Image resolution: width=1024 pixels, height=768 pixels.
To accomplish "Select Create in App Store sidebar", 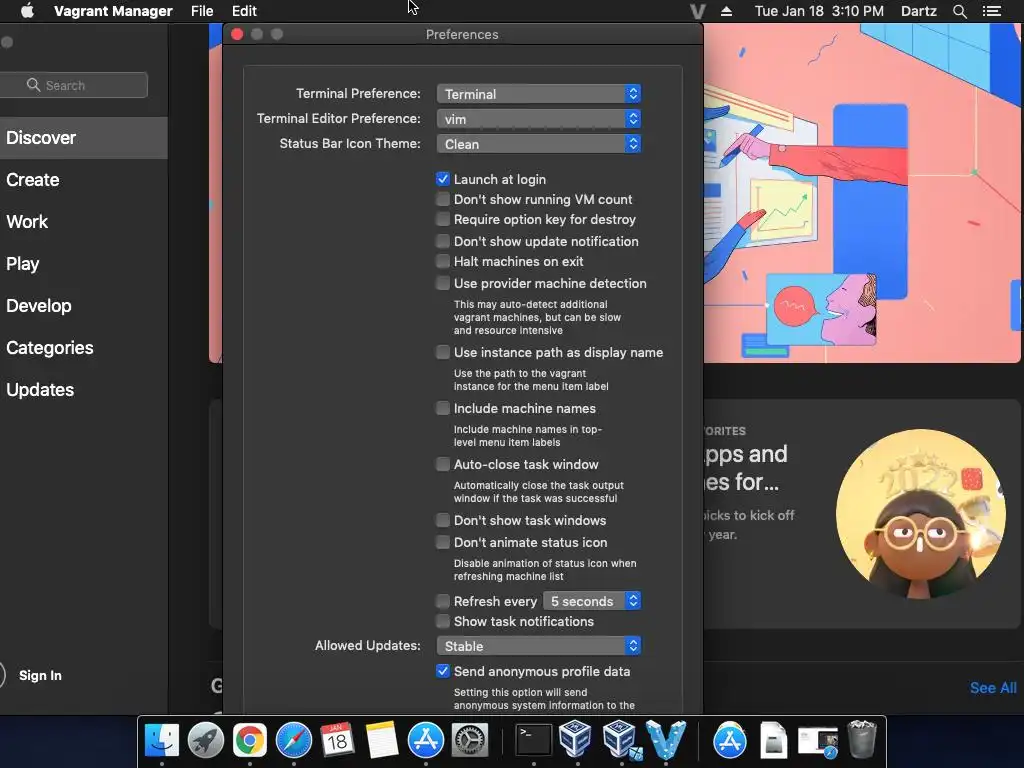I will click(x=82, y=180).
